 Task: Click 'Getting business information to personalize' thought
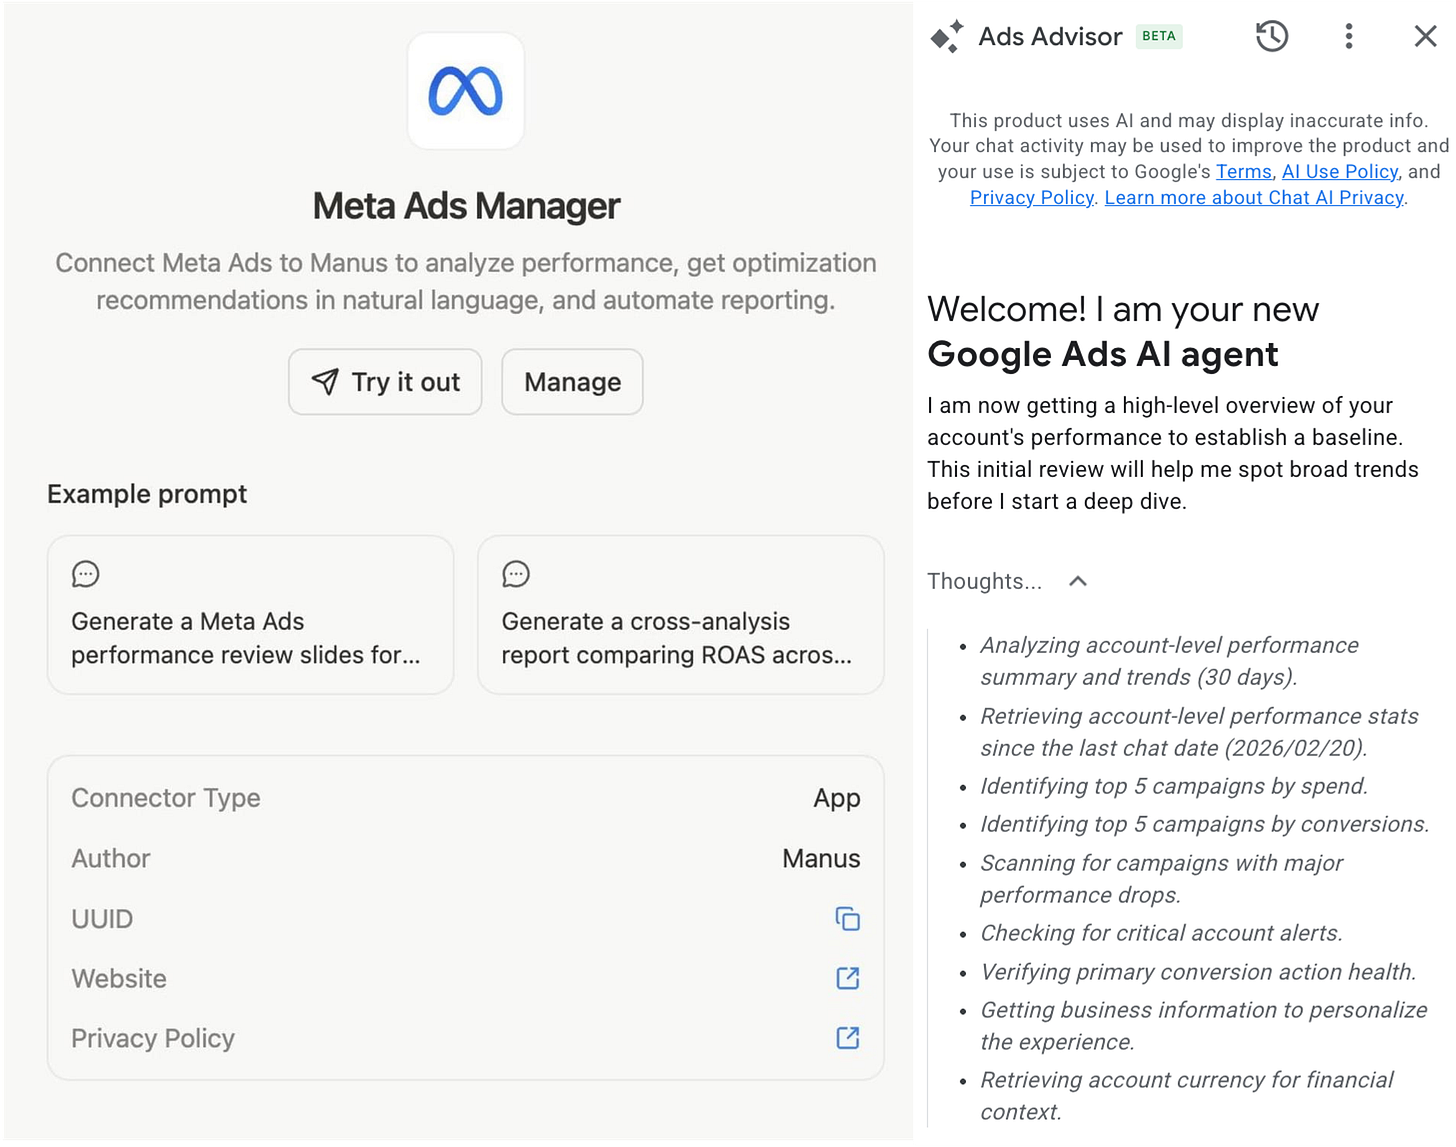point(1204,1026)
